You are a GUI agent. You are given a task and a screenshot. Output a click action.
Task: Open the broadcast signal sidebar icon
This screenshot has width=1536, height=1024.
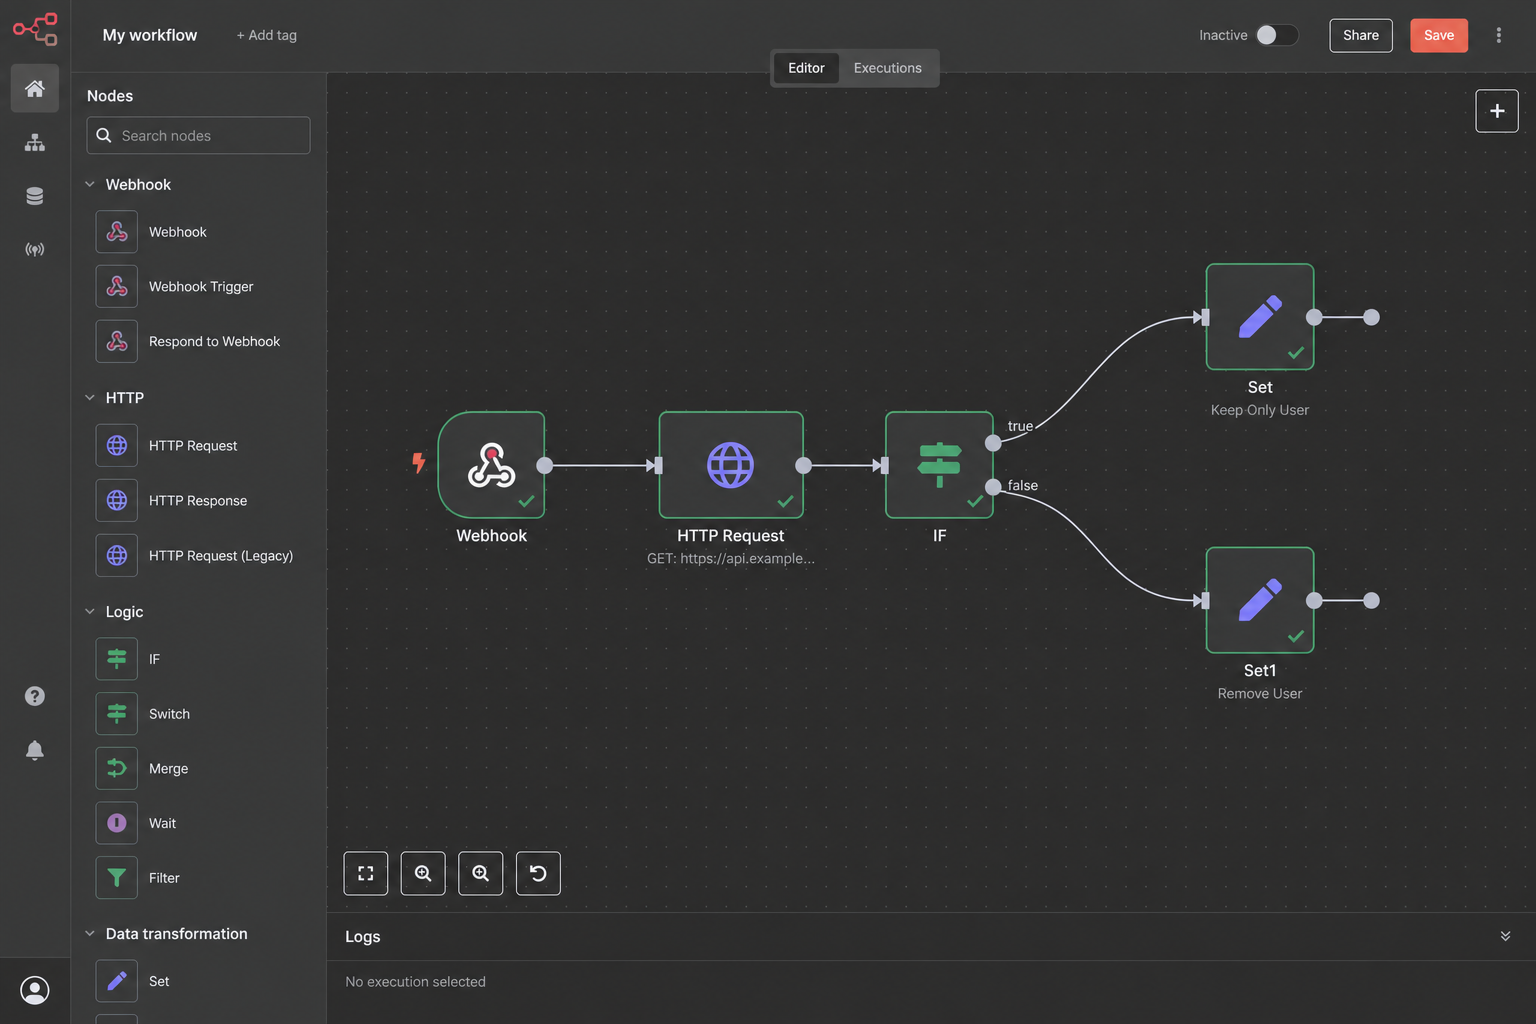35,250
